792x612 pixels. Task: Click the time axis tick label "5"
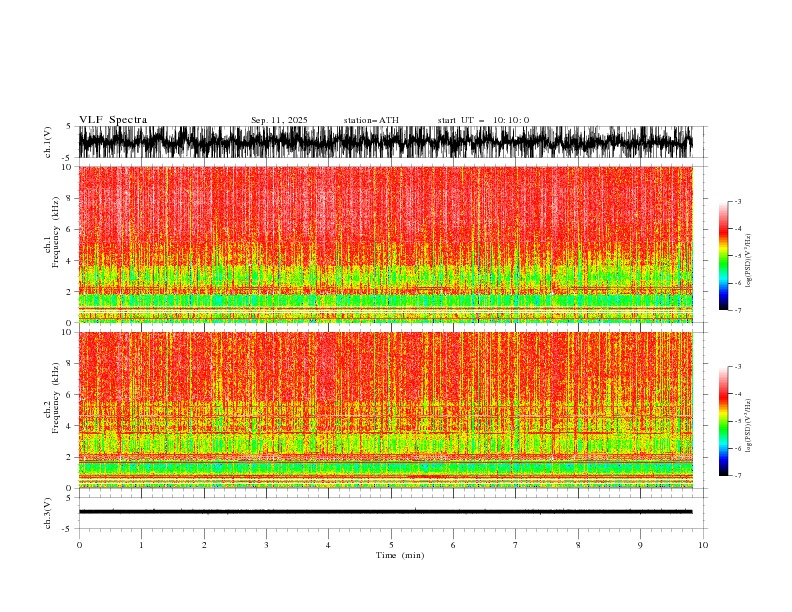[x=391, y=545]
